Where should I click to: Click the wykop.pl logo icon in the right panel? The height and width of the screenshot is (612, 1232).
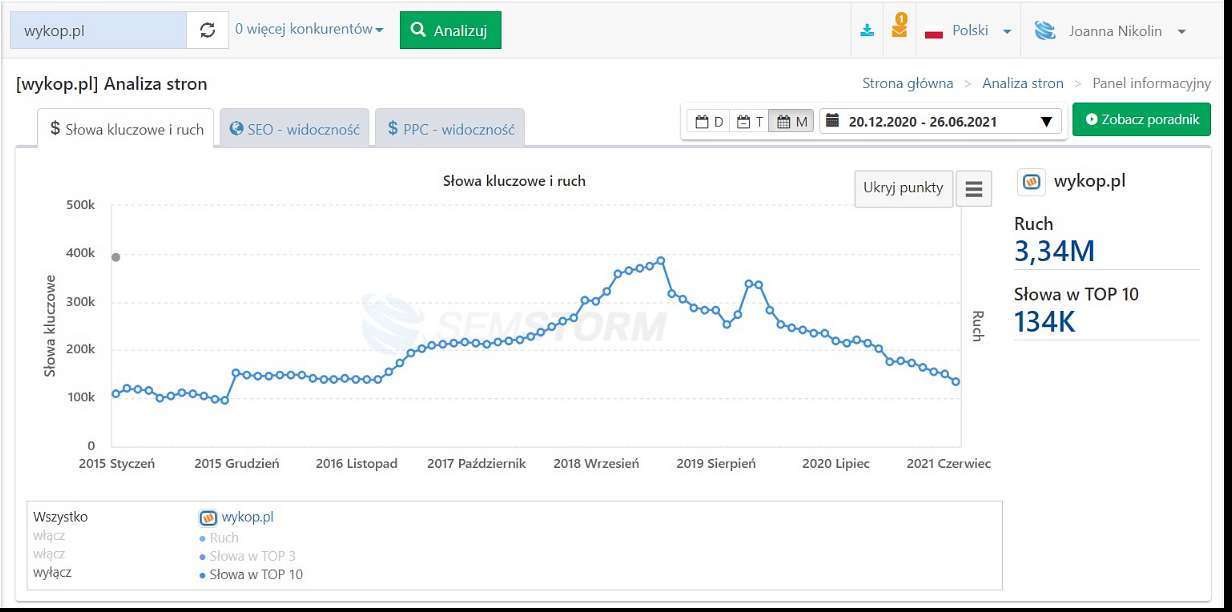pyautogui.click(x=1031, y=182)
